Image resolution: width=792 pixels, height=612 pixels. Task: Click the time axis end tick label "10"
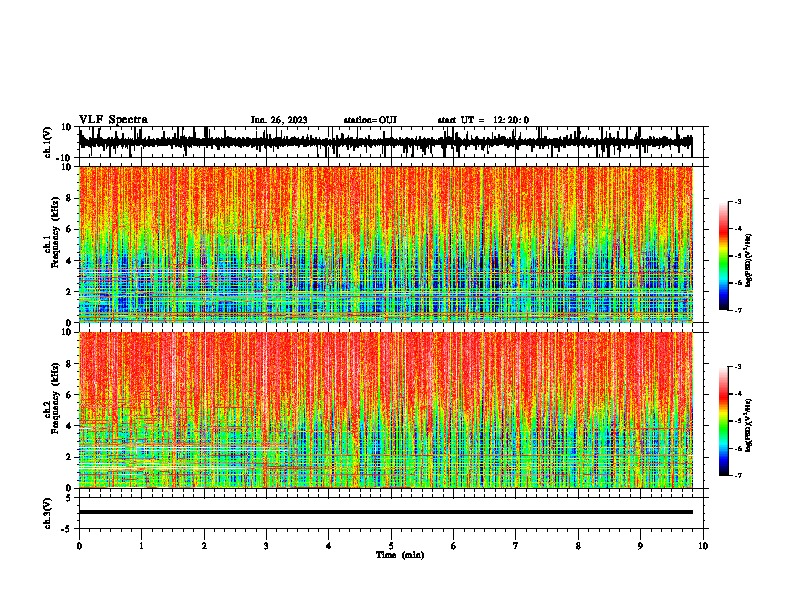coord(703,546)
